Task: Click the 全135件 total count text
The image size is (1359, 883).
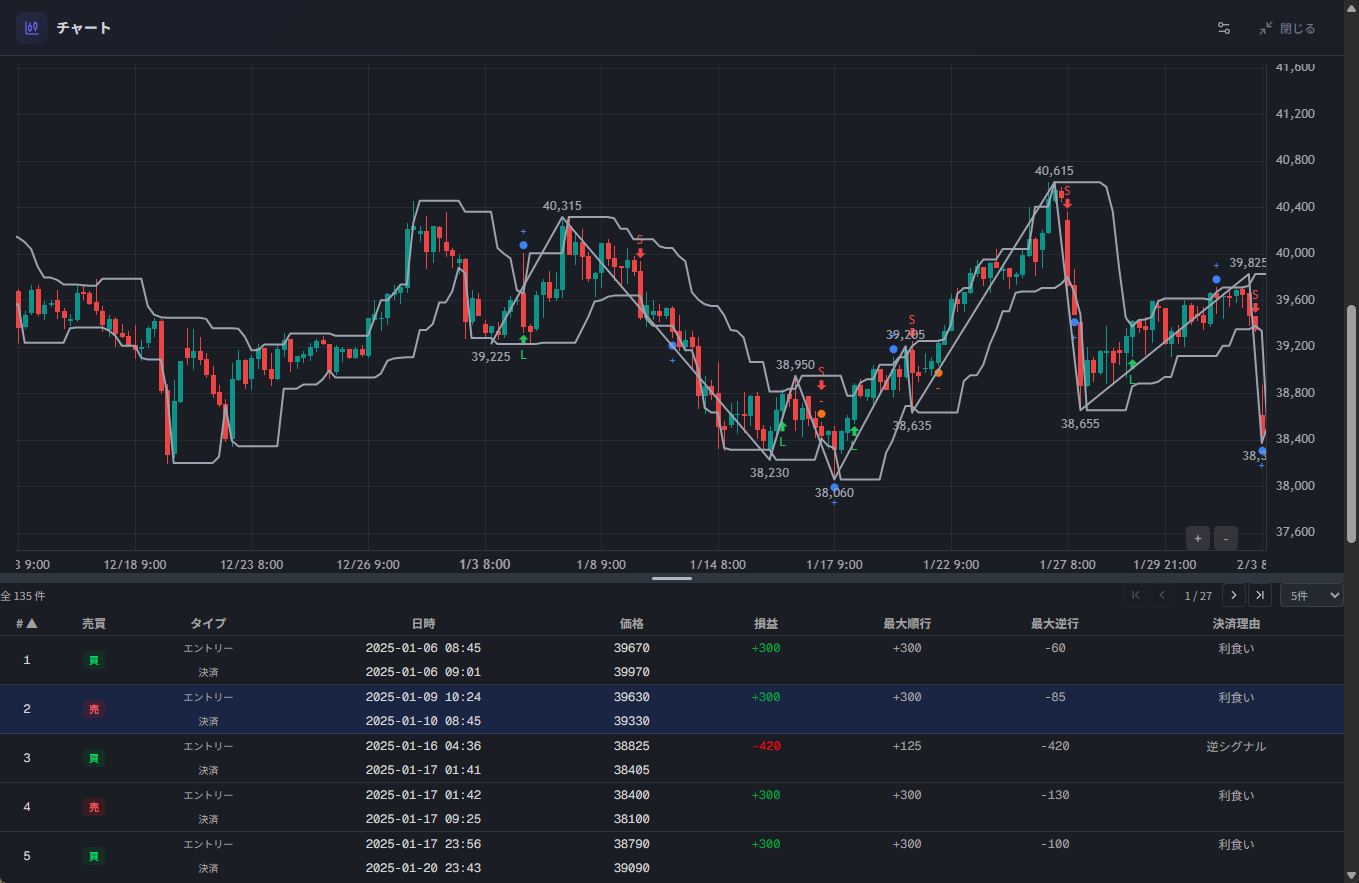Action: point(22,596)
